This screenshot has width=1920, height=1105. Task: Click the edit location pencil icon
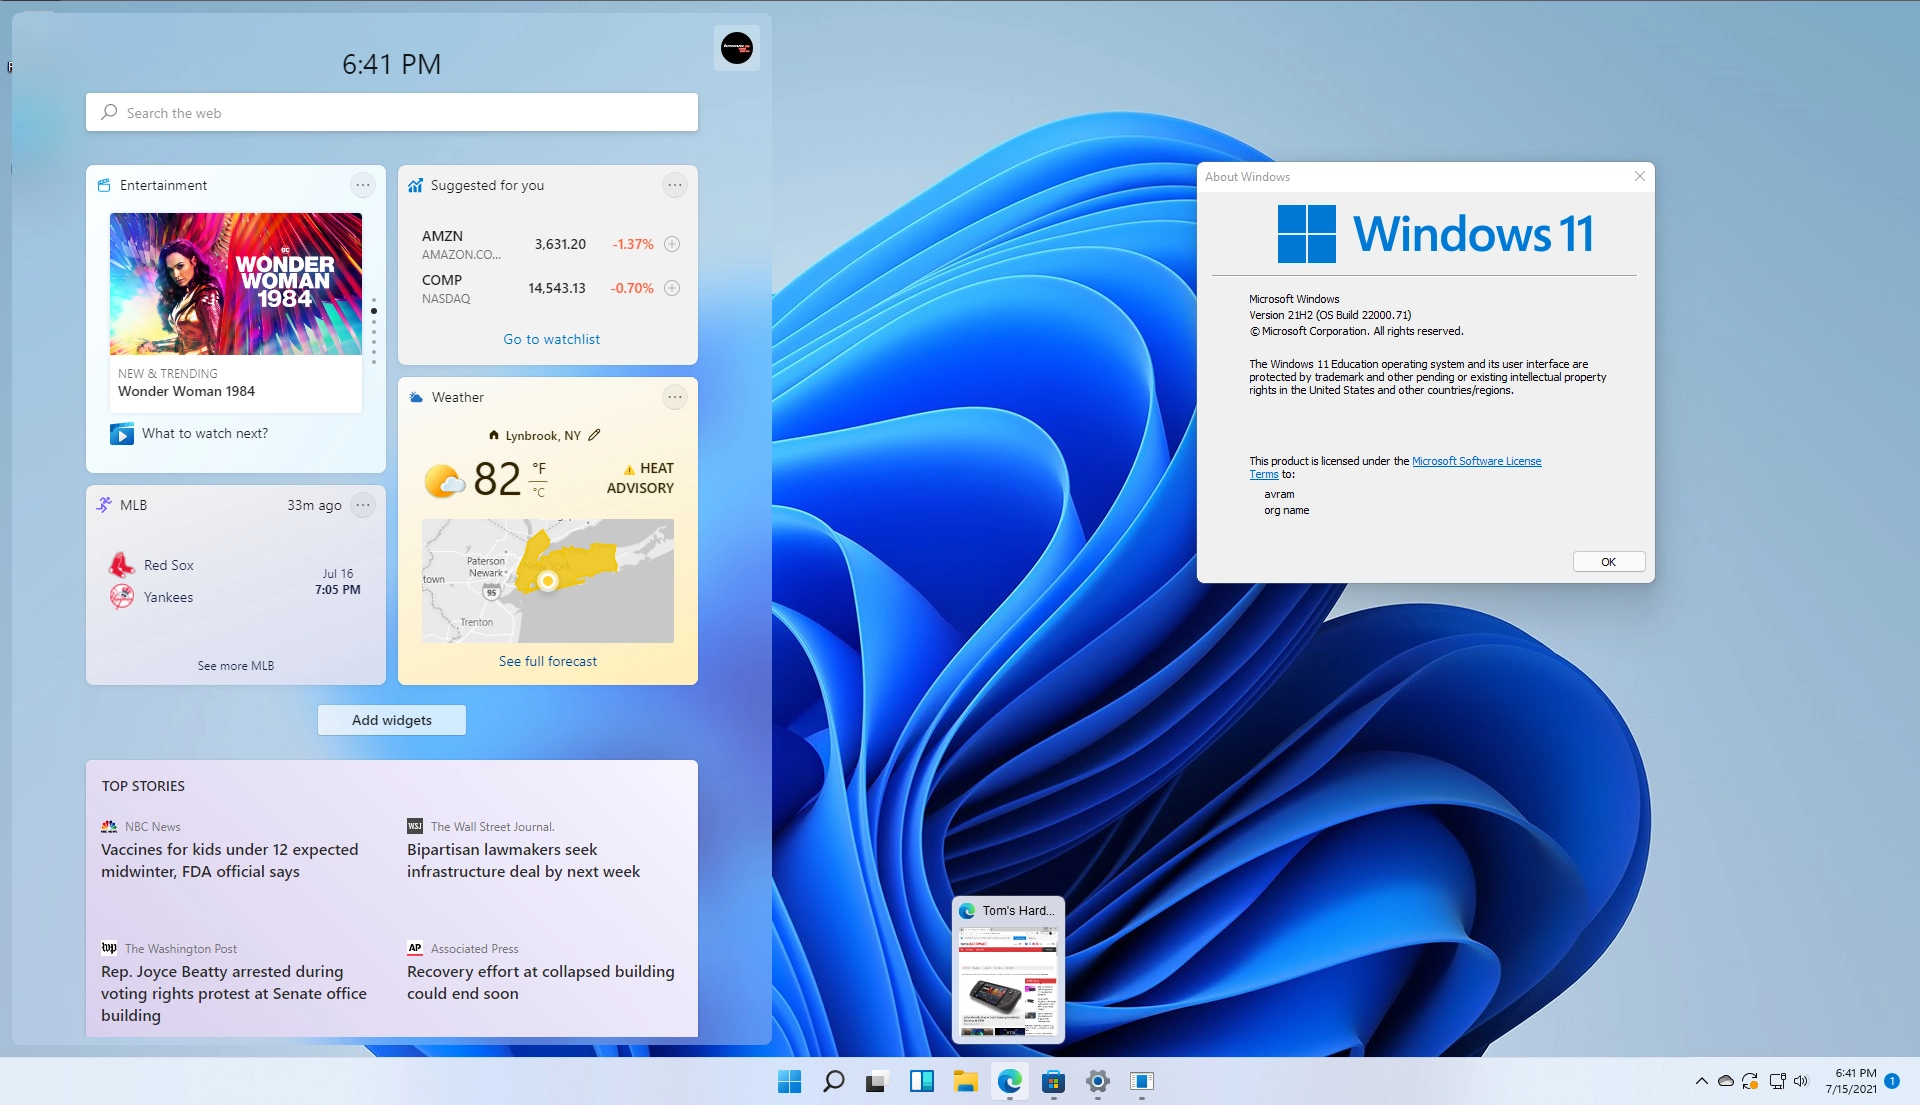pyautogui.click(x=595, y=435)
